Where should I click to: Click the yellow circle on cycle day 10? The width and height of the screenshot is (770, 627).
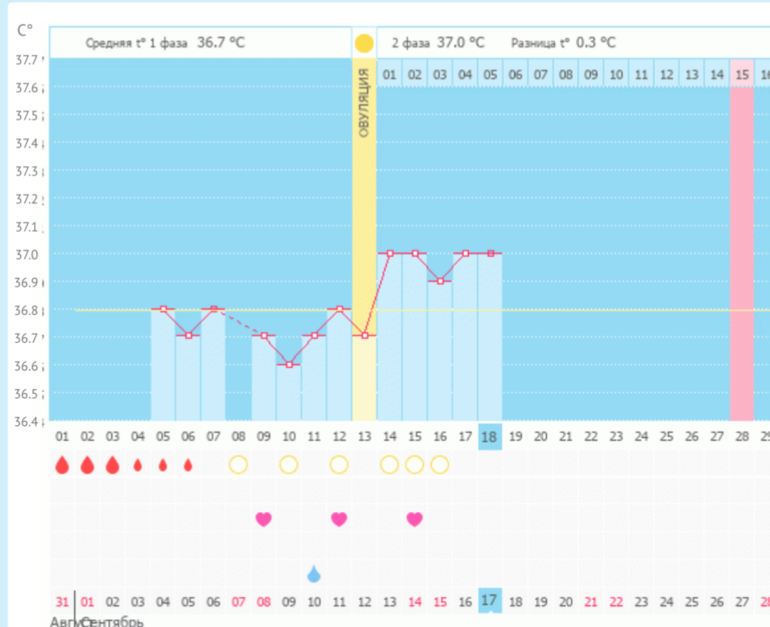(288, 465)
